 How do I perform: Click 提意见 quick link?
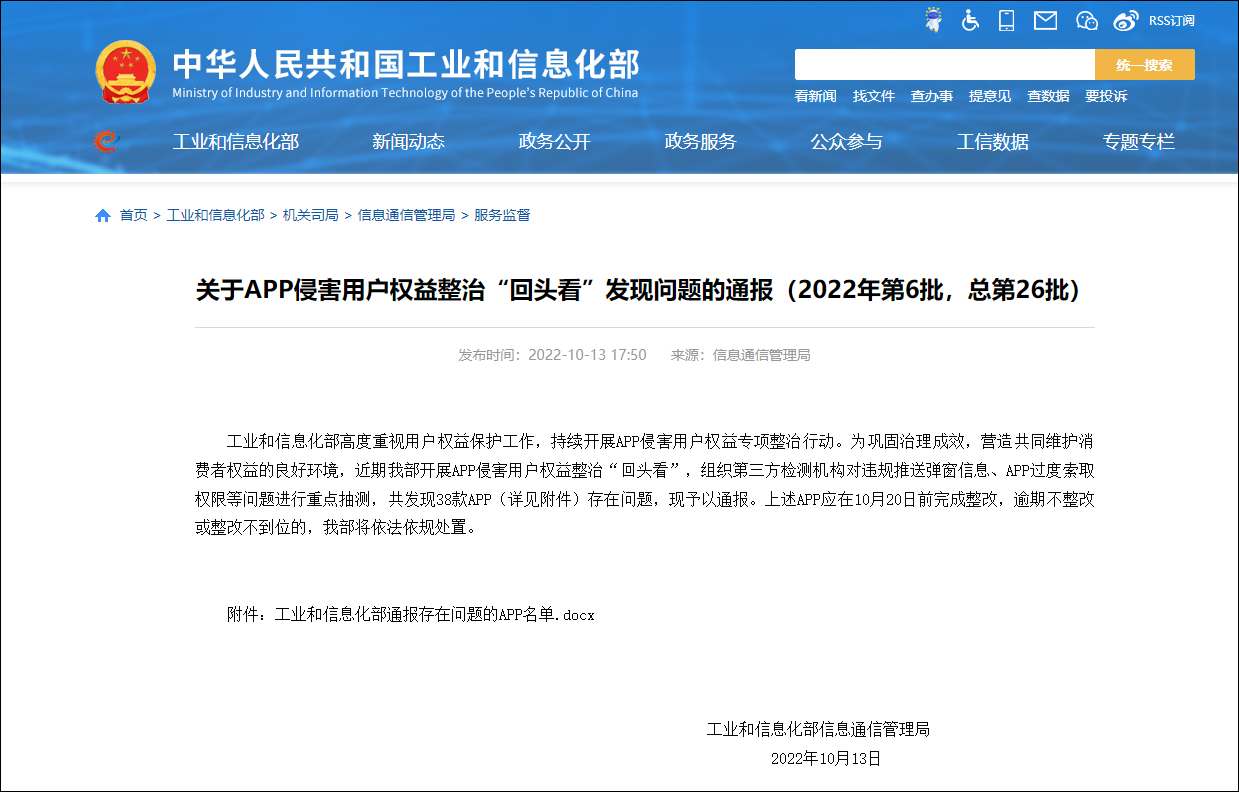(x=989, y=96)
